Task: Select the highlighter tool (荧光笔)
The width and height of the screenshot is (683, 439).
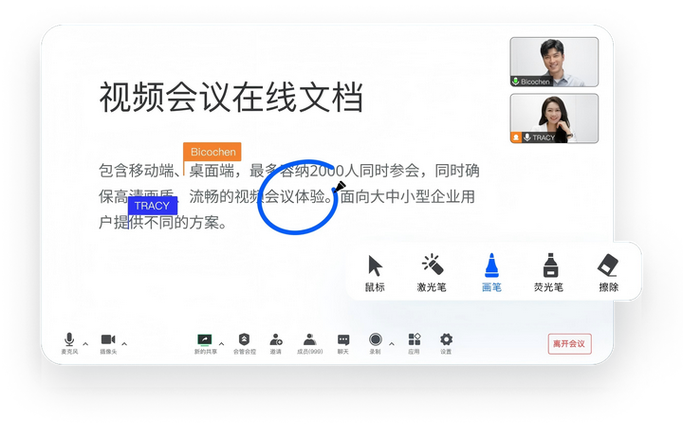Action: coord(549,273)
